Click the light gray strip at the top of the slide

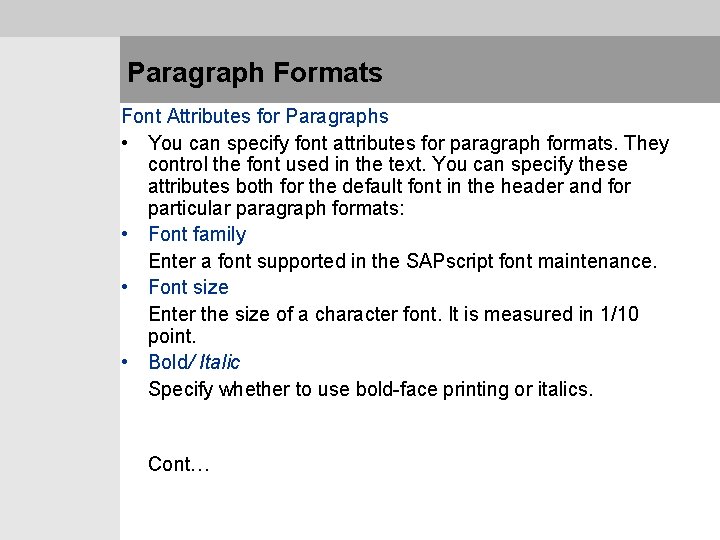click(360, 18)
